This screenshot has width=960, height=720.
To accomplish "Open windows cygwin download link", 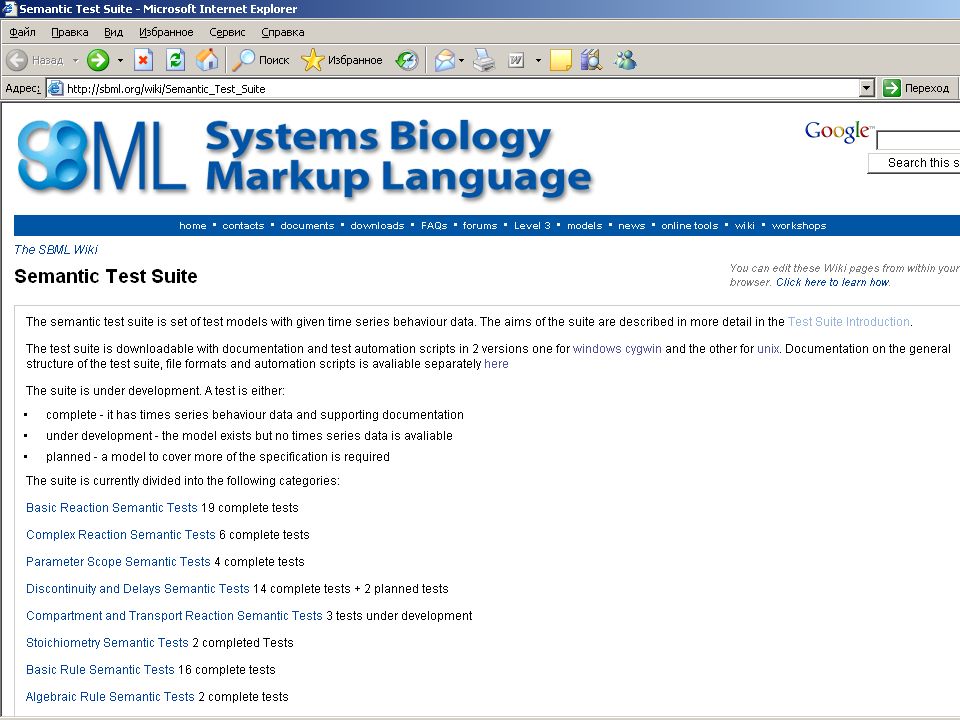I will [617, 349].
